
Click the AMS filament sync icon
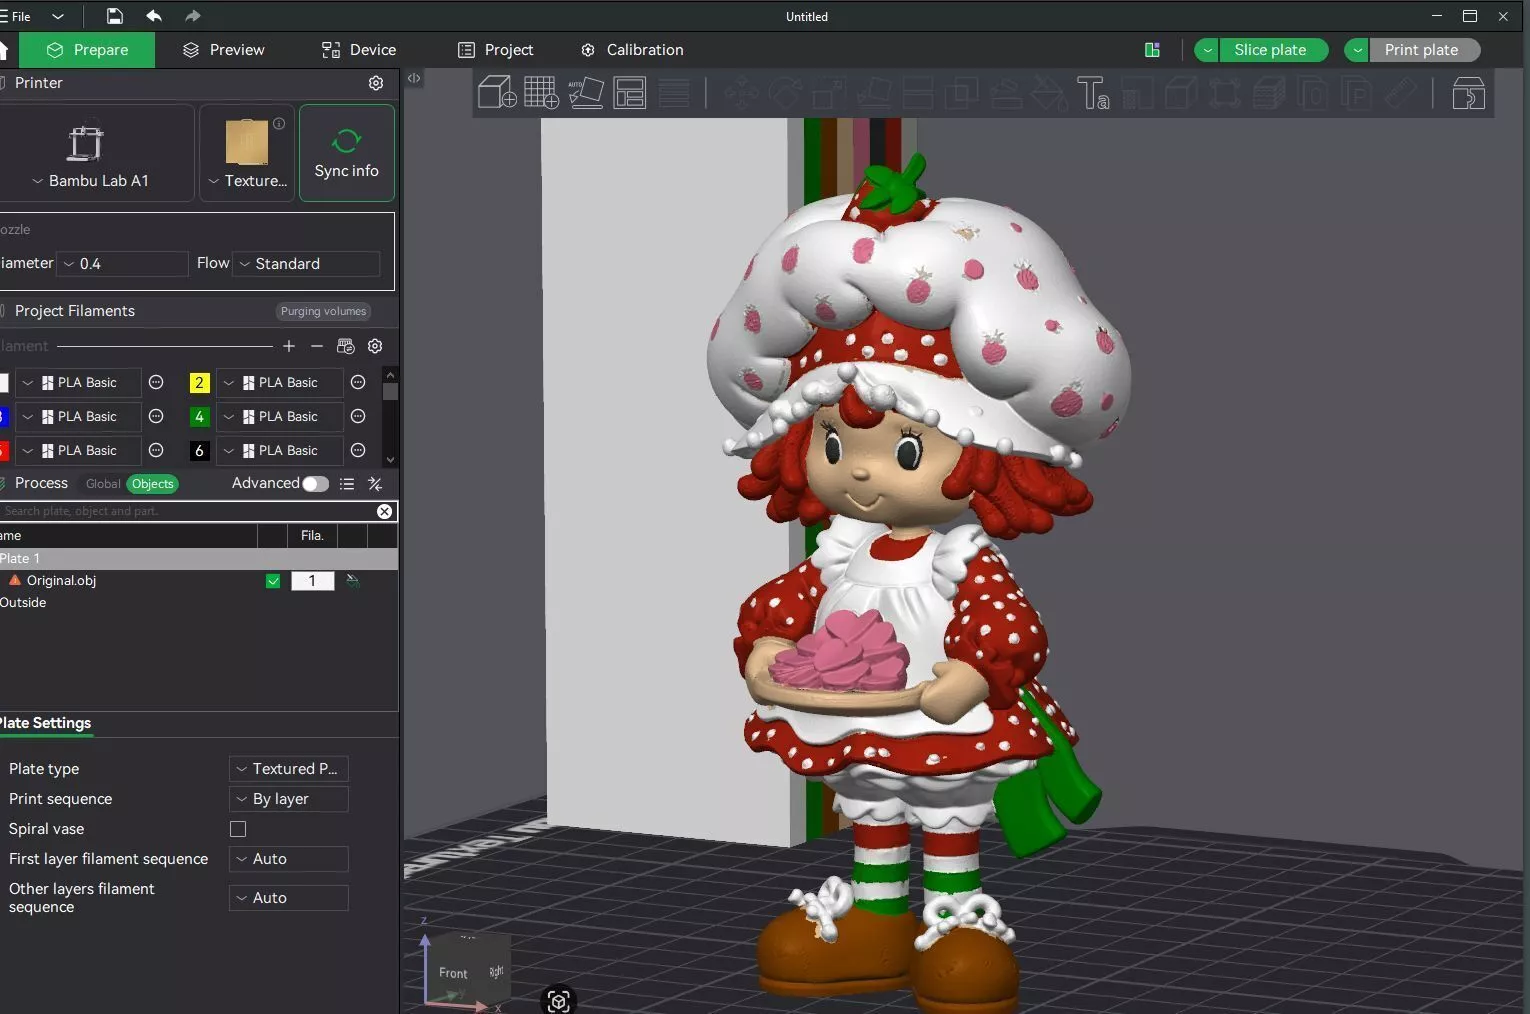[x=346, y=346]
